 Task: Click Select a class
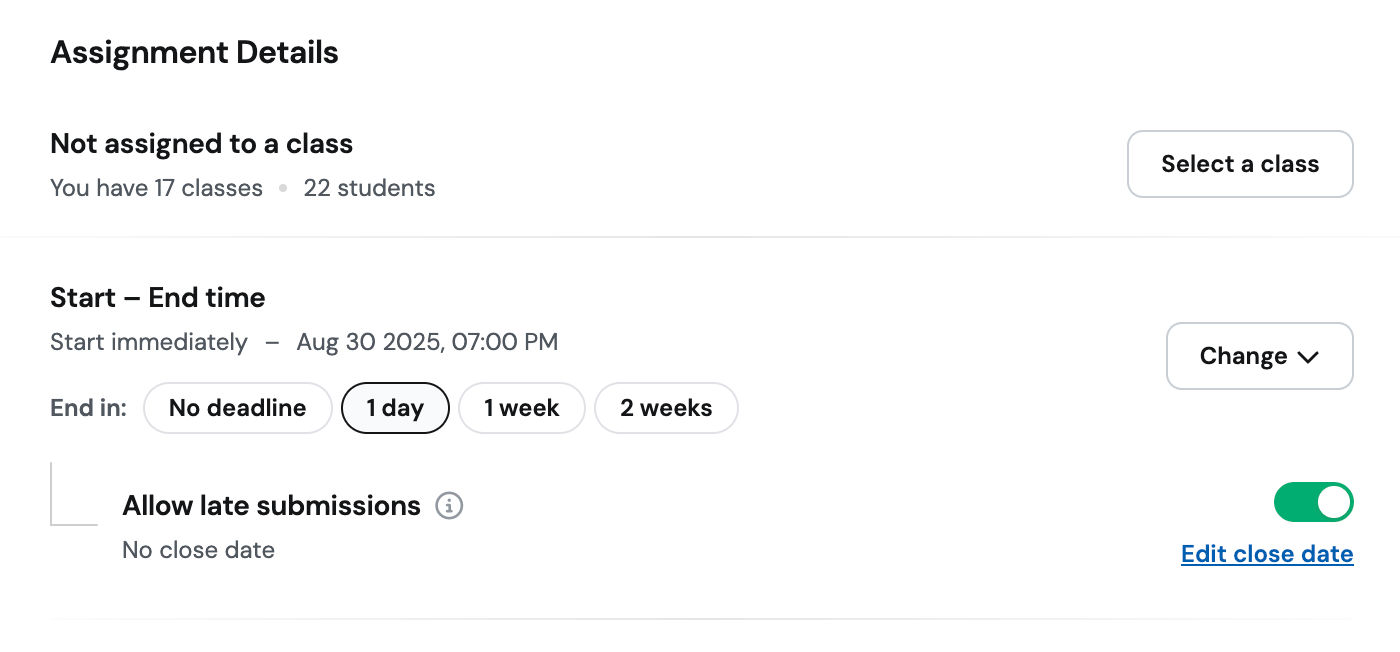click(1240, 163)
